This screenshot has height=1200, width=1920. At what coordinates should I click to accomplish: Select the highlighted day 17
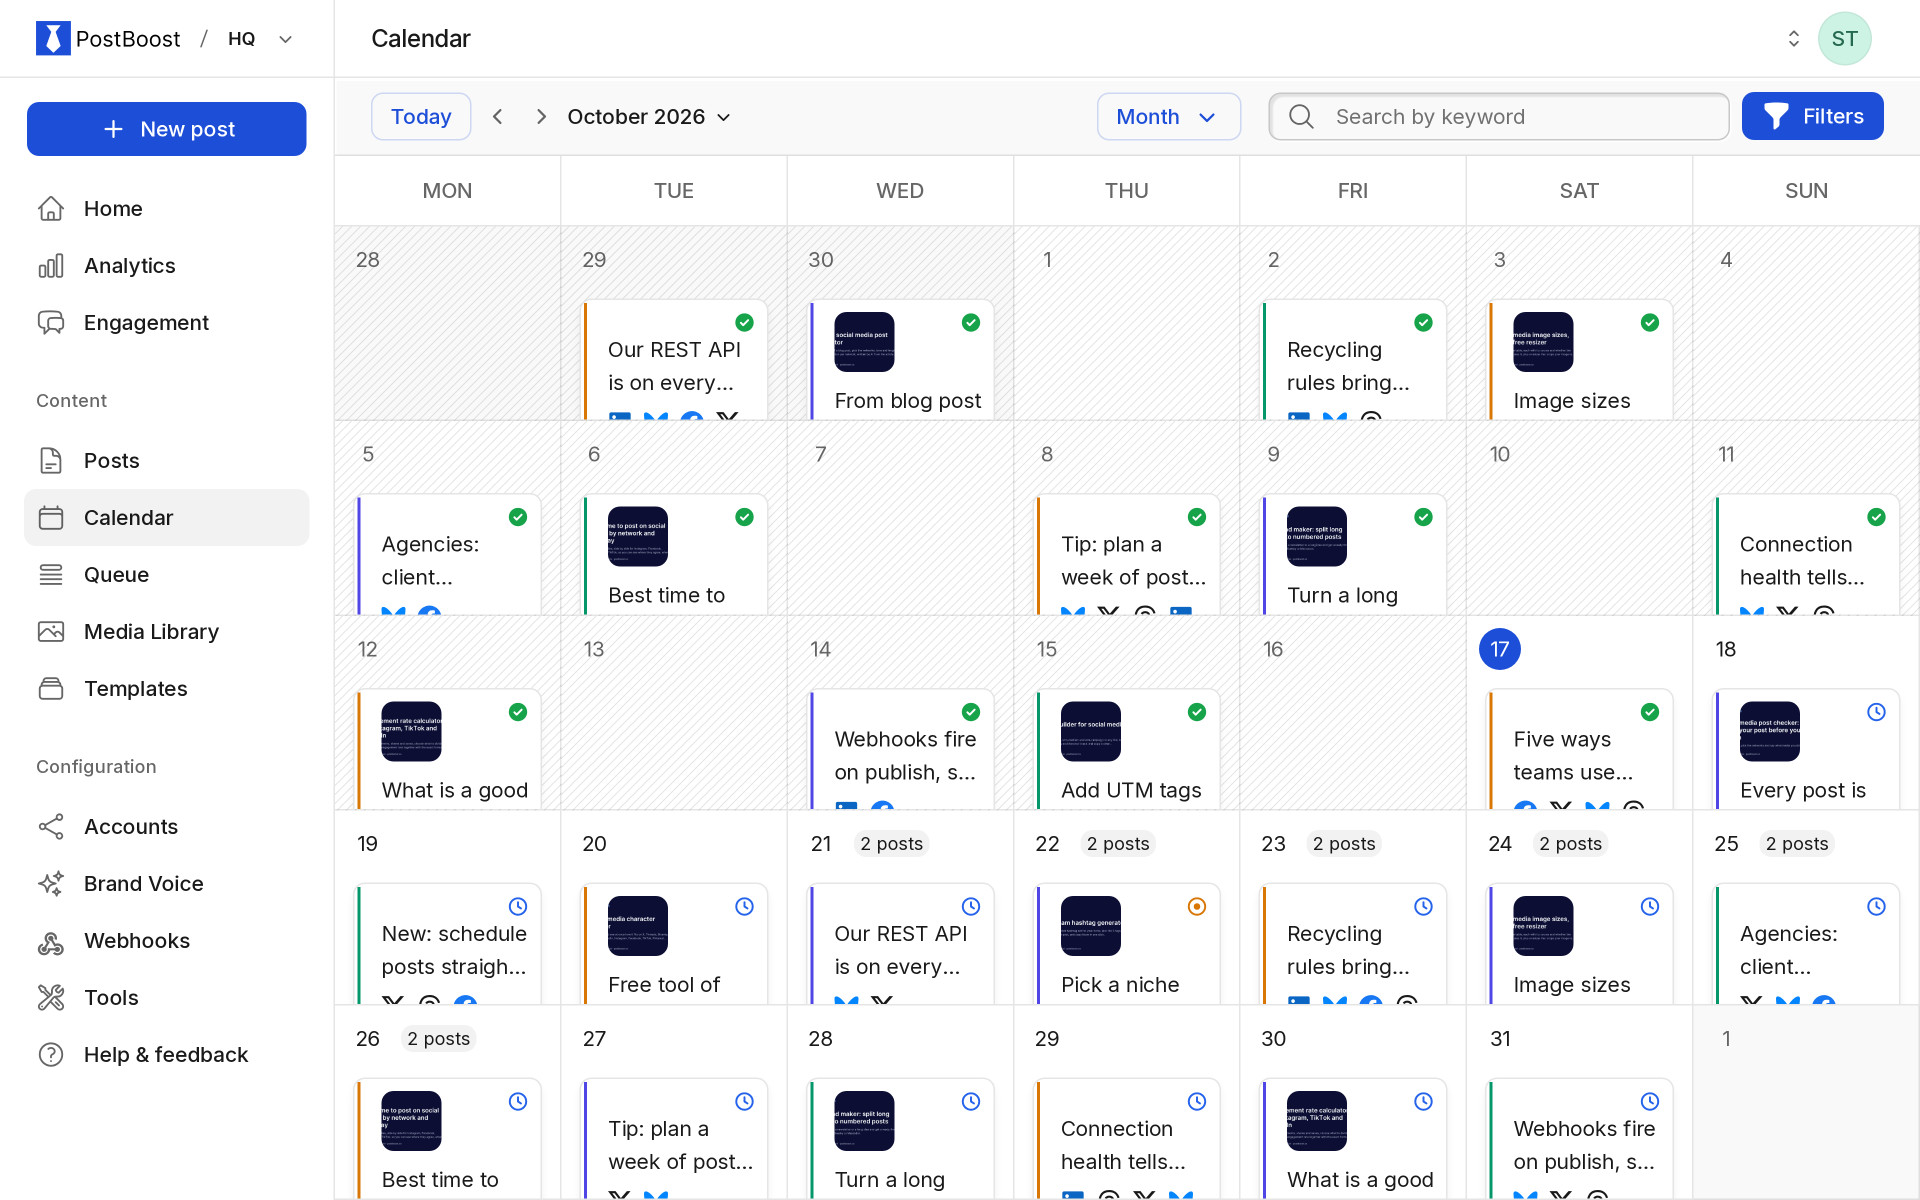click(1499, 649)
